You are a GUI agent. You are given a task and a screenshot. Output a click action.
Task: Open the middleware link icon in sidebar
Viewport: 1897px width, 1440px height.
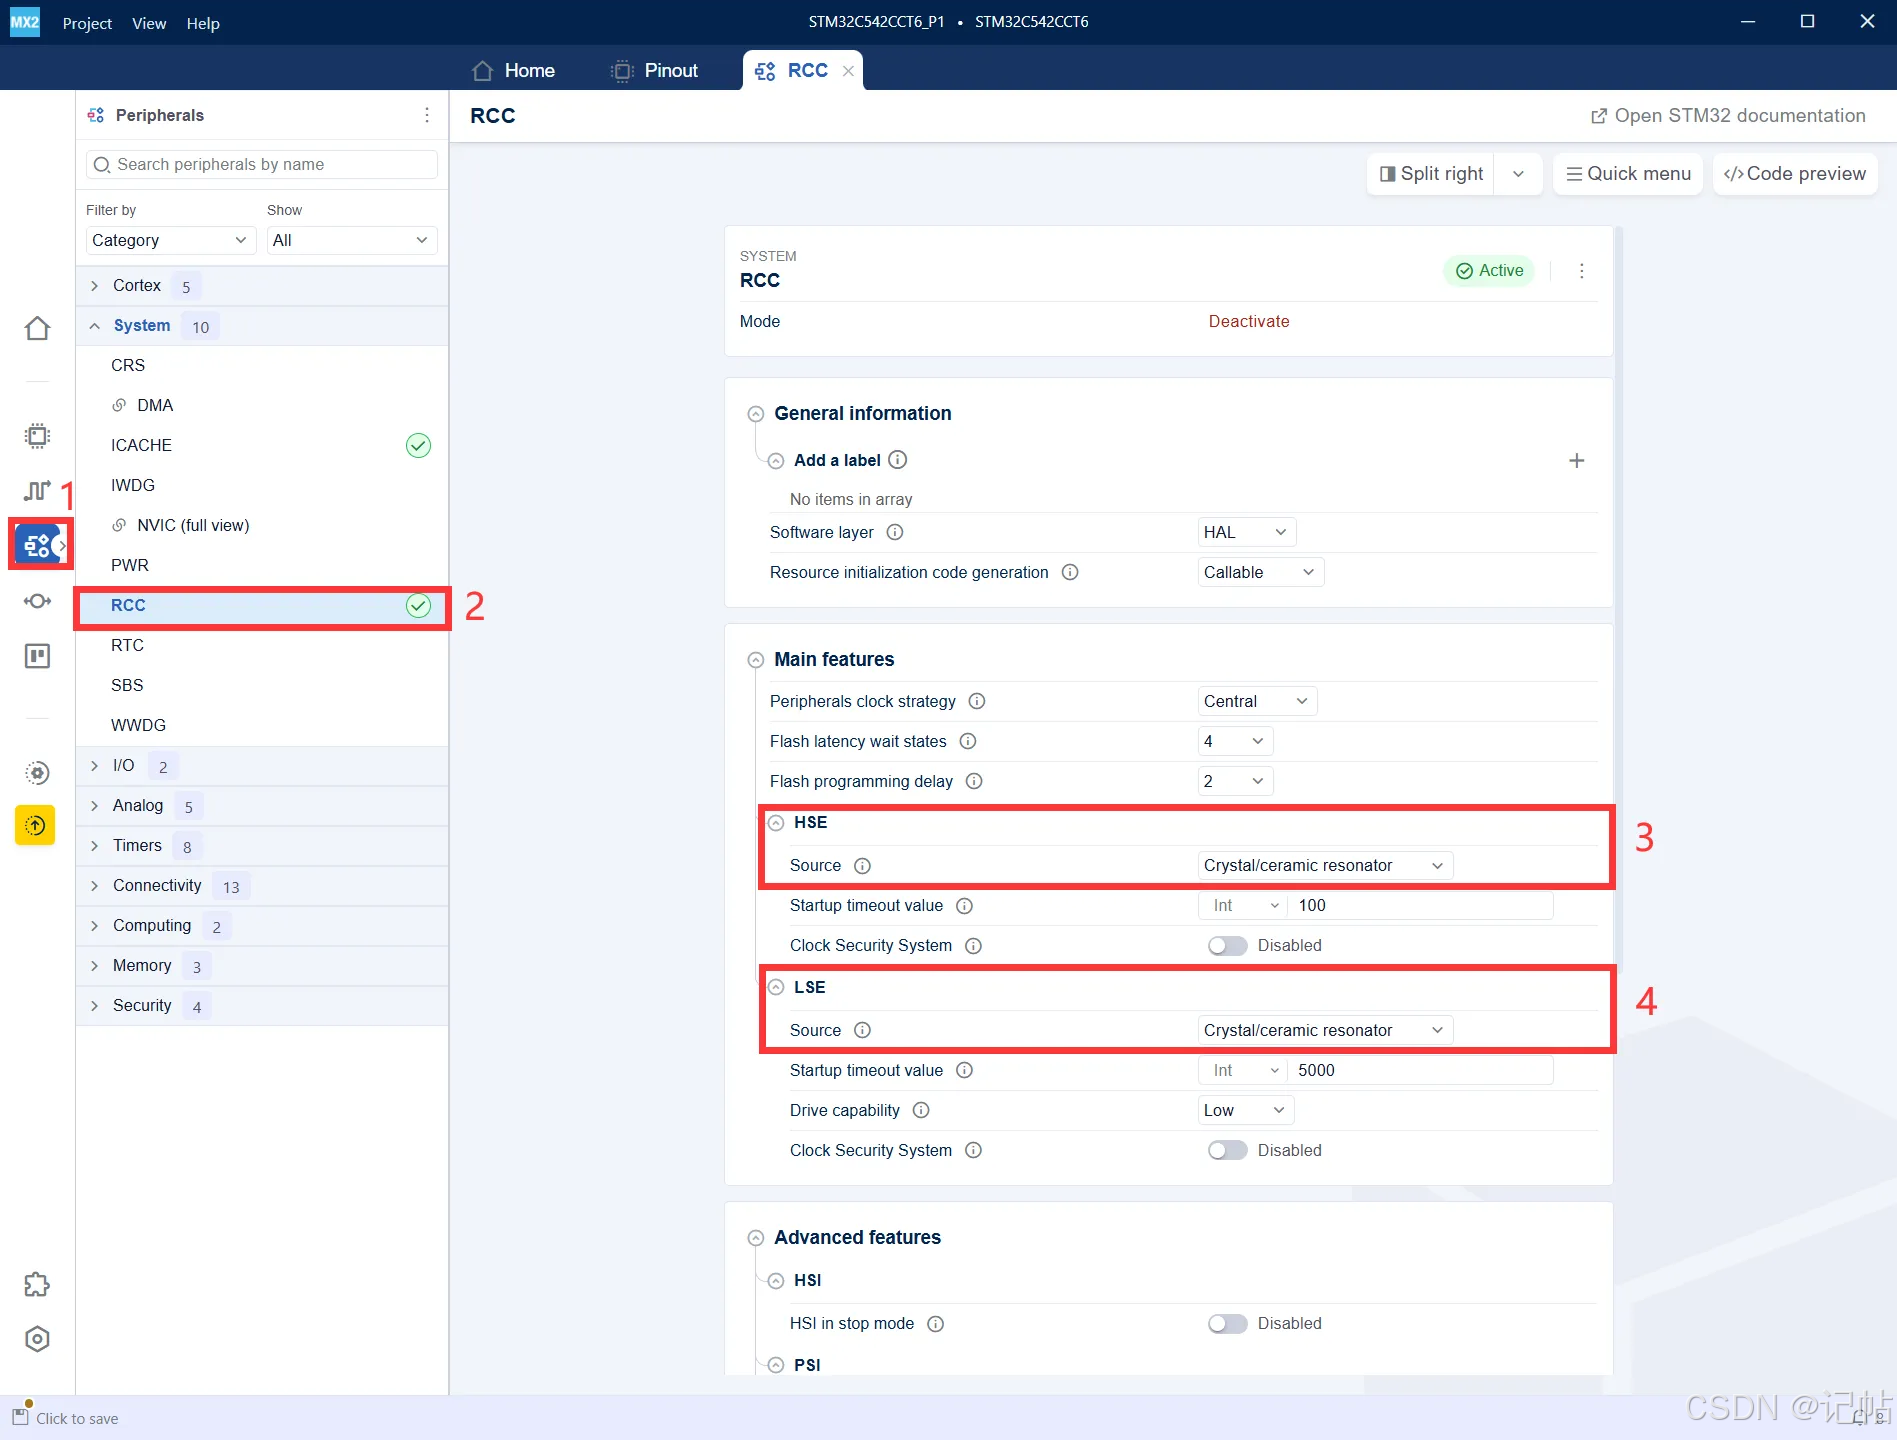[37, 600]
